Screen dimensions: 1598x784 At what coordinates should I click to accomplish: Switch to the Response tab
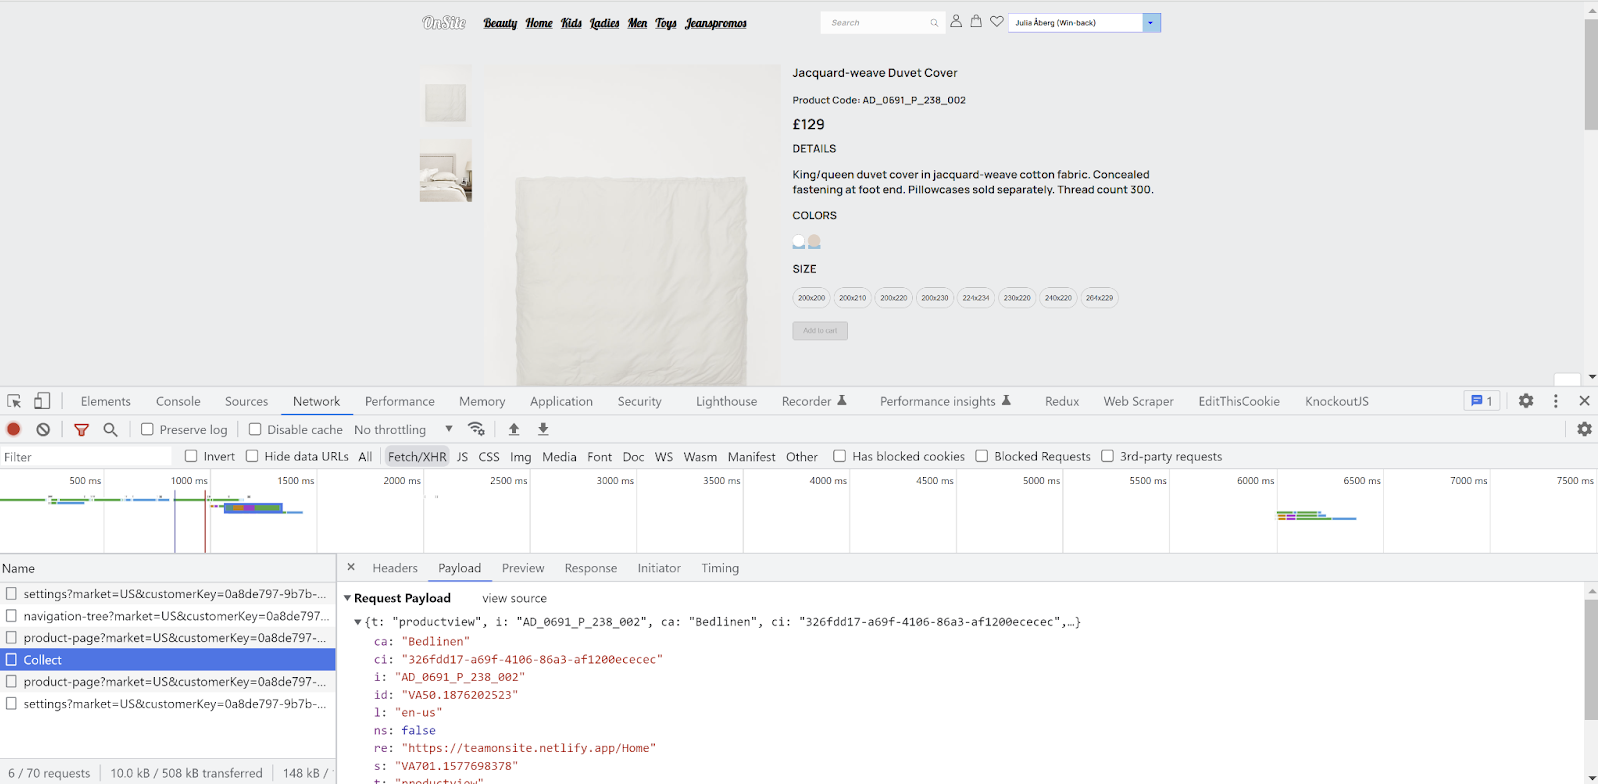tap(591, 568)
